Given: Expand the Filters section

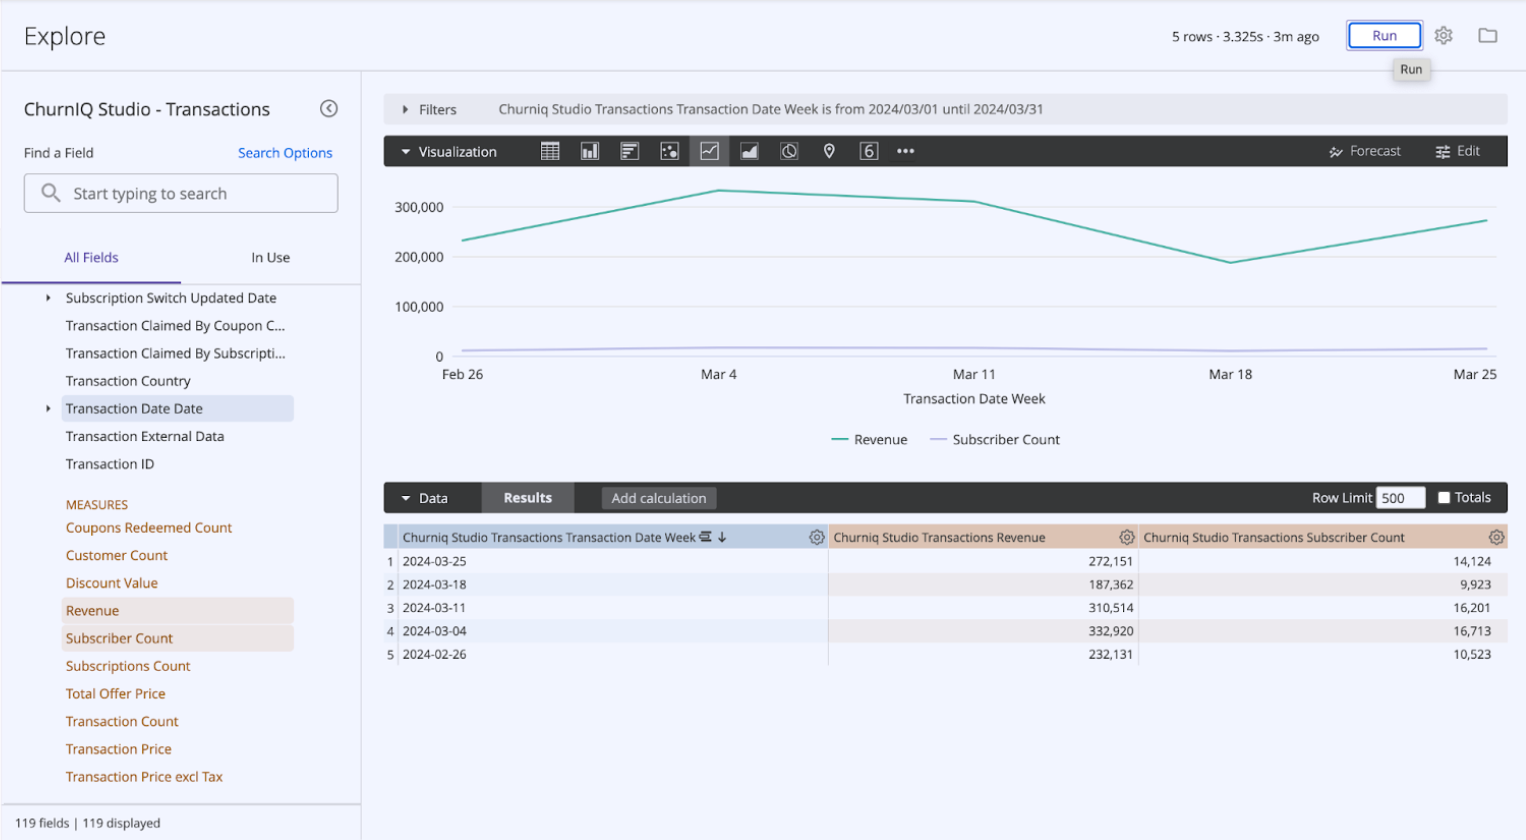Looking at the screenshot, I should (405, 109).
